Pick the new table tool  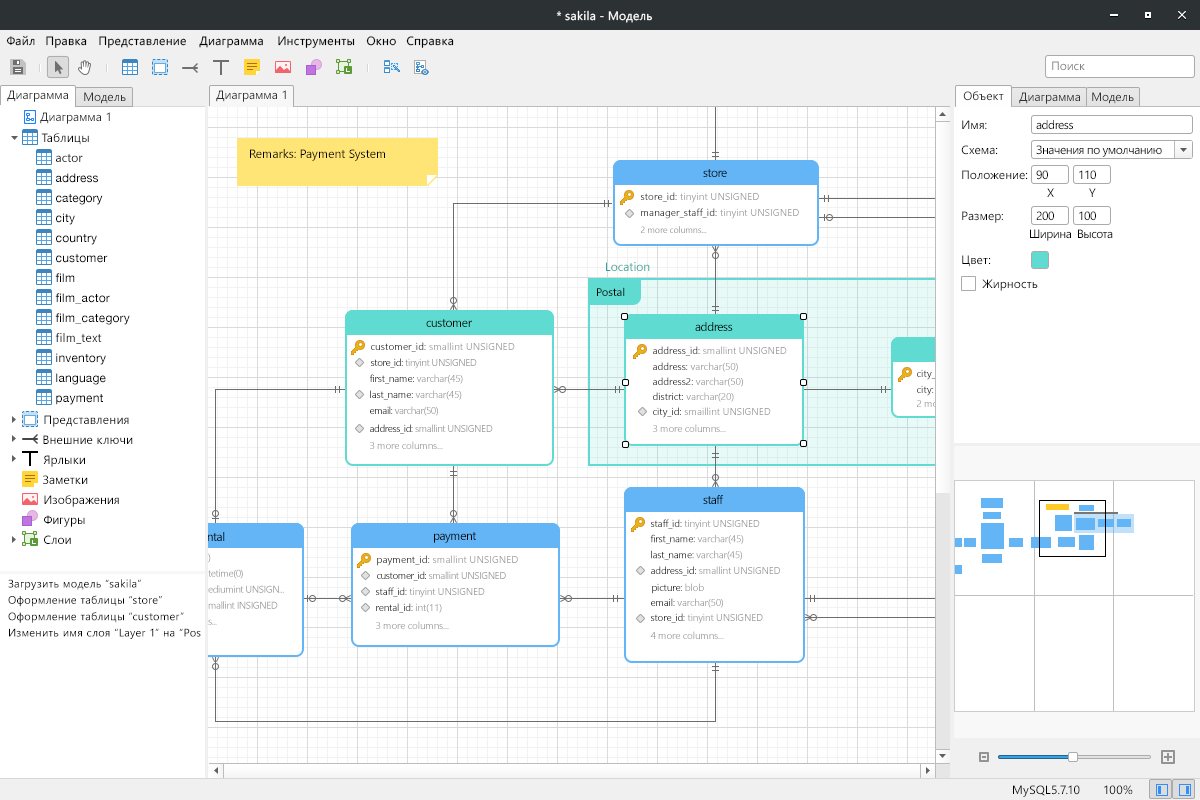click(130, 67)
